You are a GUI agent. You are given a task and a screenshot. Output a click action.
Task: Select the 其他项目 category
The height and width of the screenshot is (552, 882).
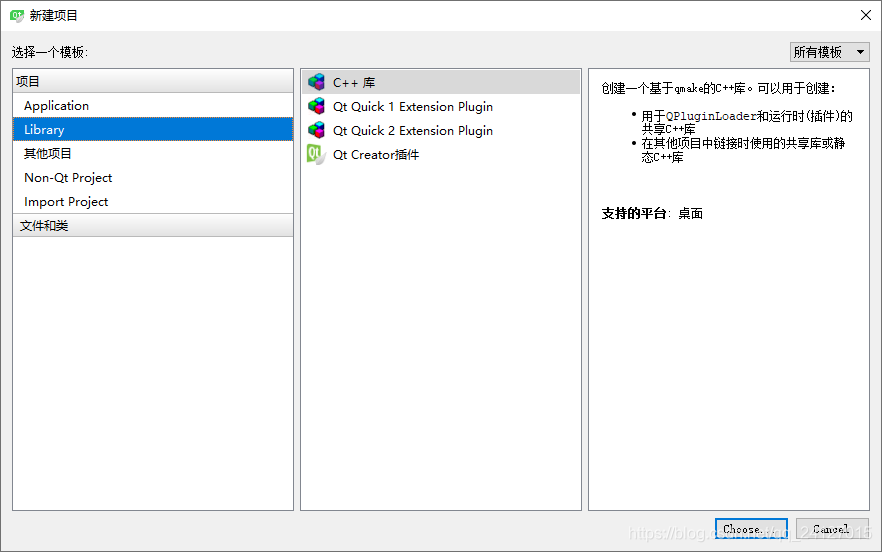coord(152,154)
